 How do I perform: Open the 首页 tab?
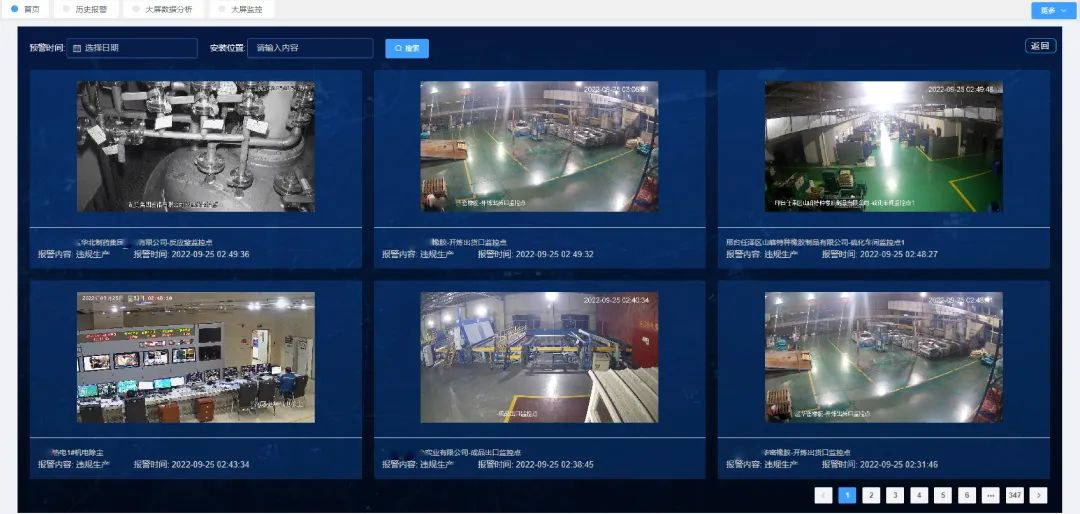pos(25,9)
